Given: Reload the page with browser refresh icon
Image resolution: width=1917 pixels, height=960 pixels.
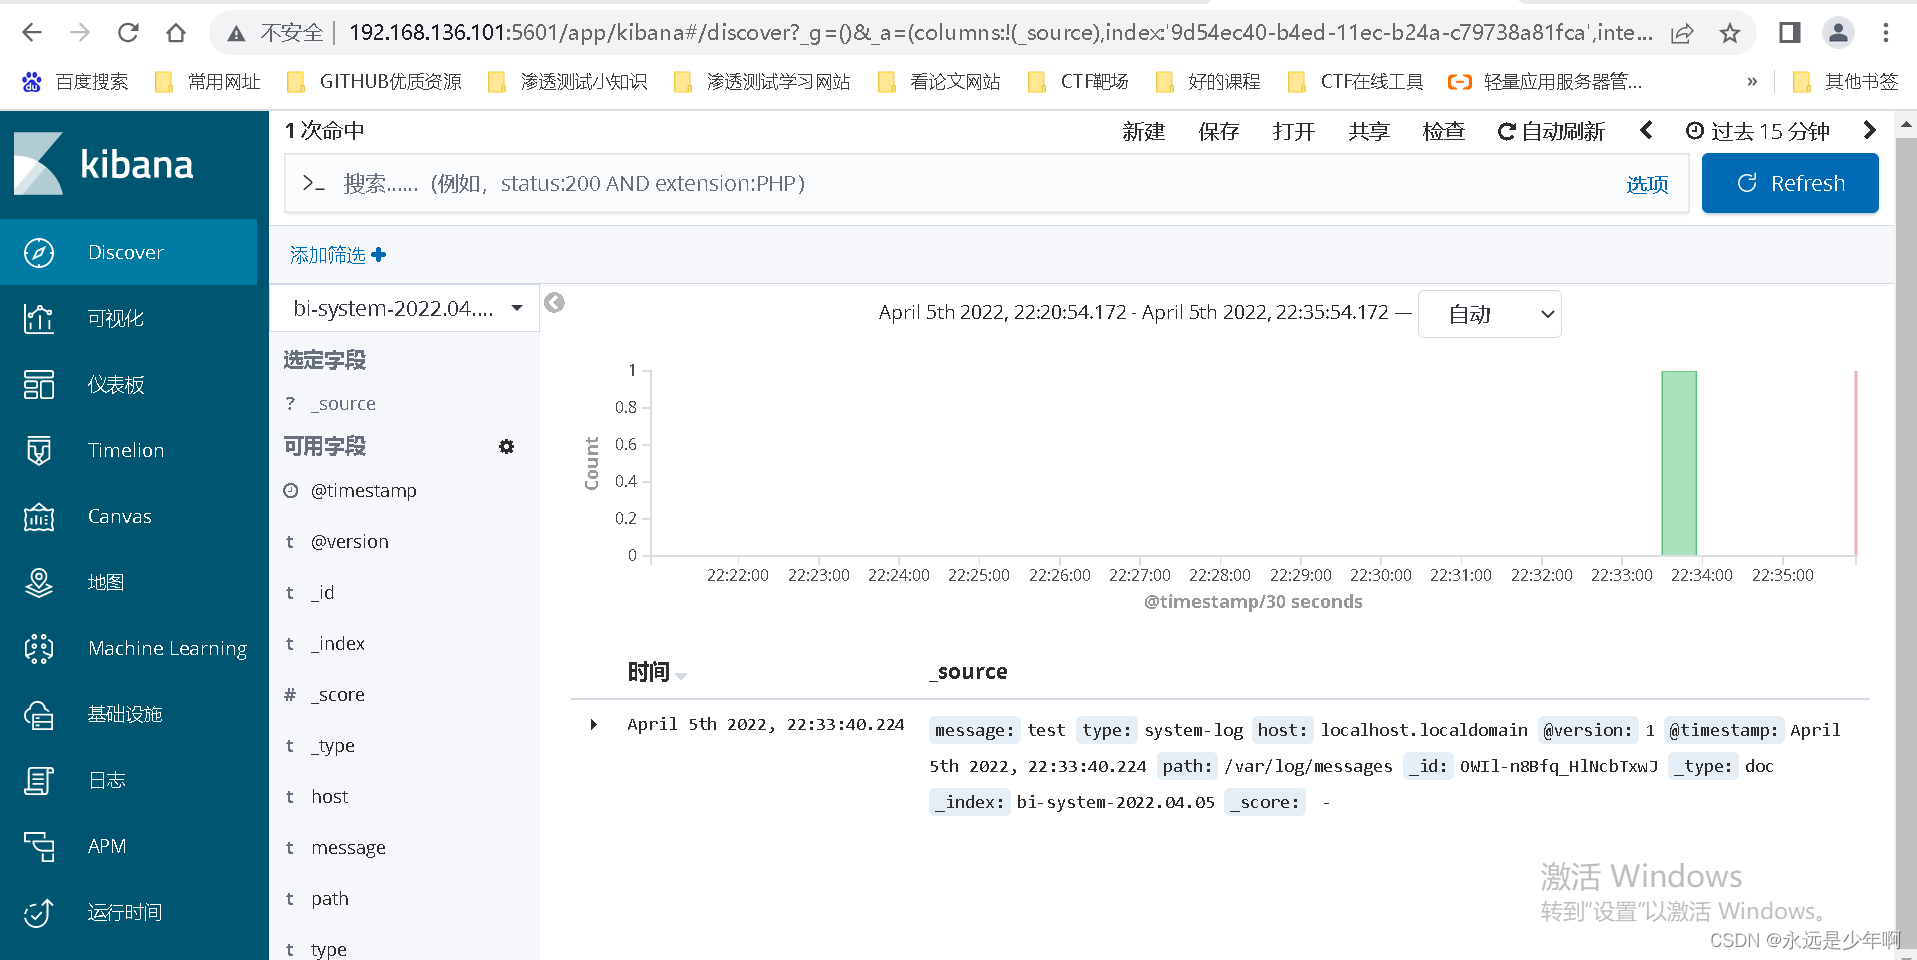Looking at the screenshot, I should (128, 33).
